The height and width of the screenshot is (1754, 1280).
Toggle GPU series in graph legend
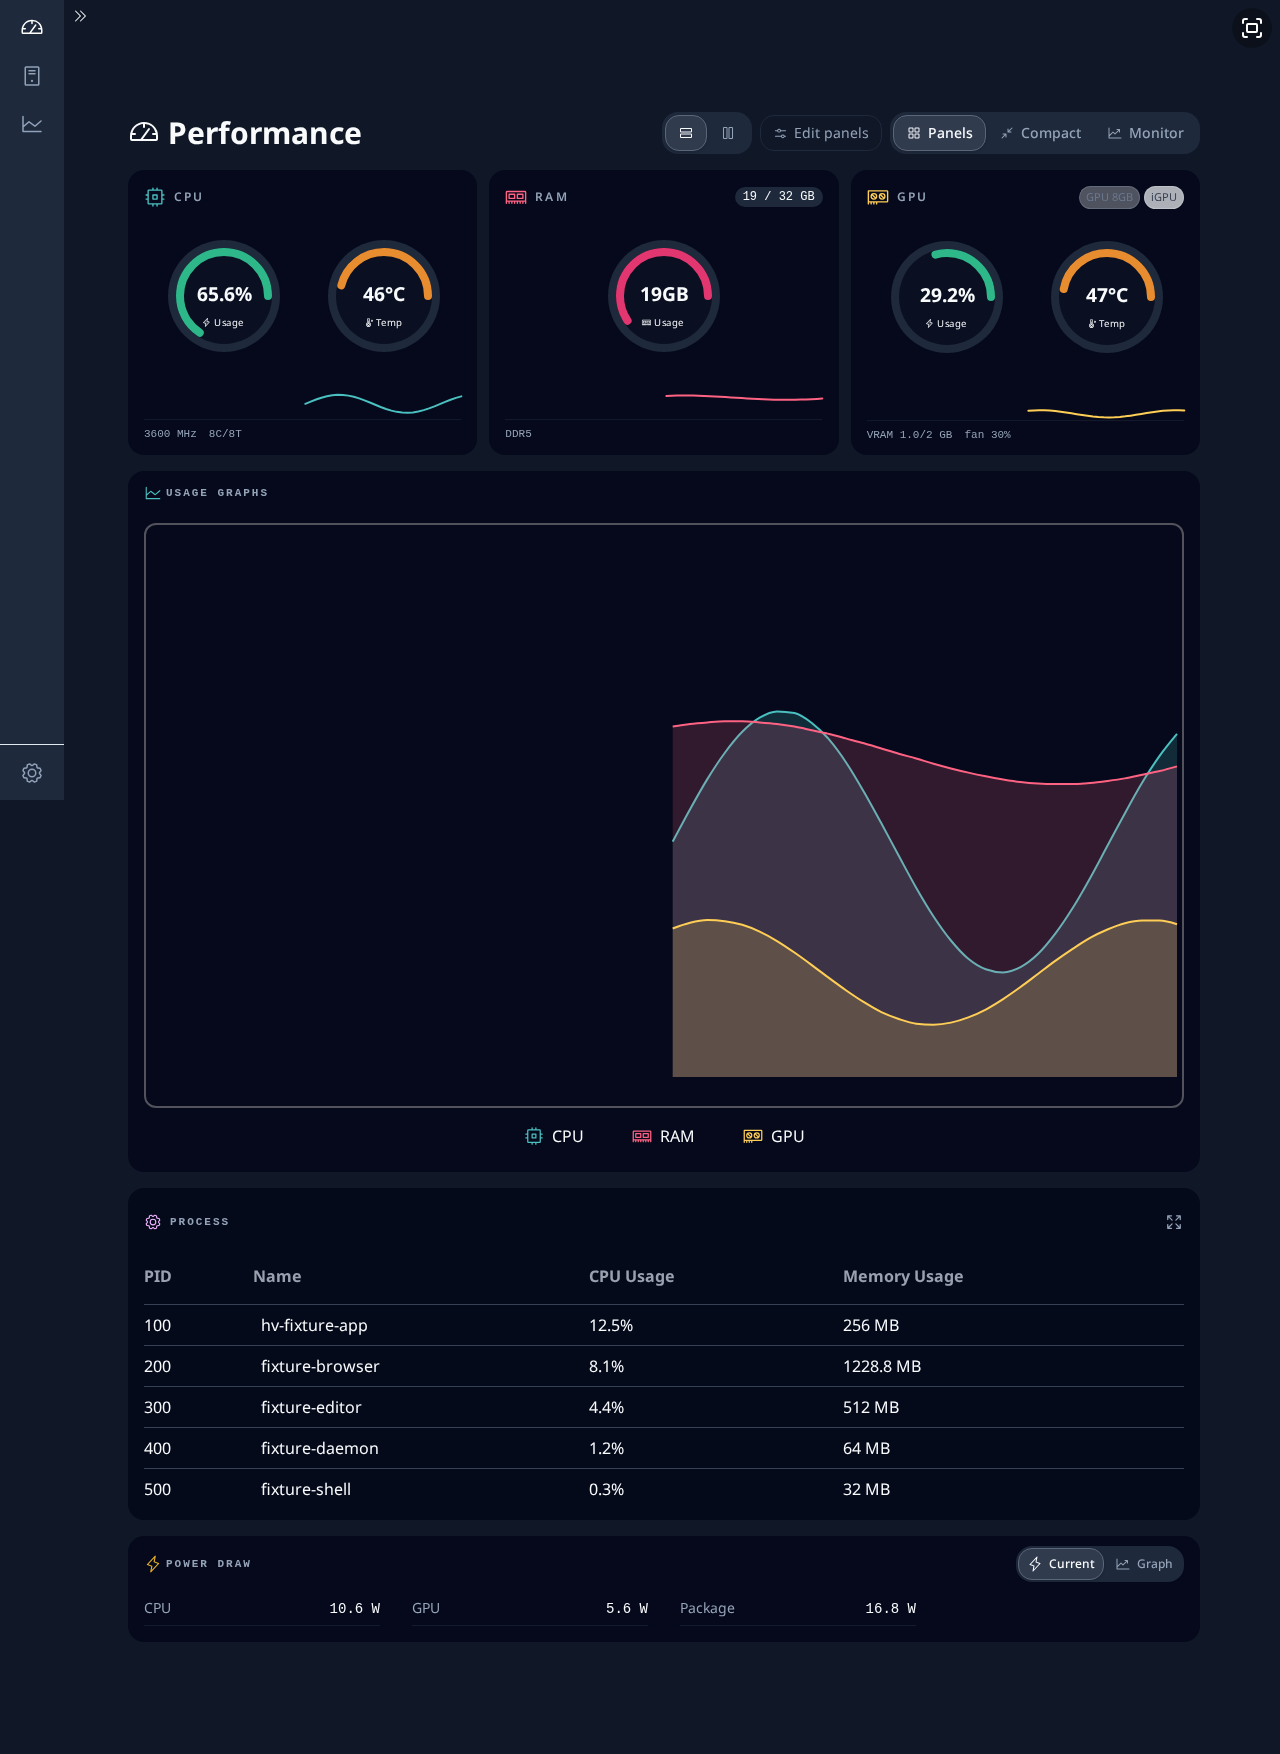point(774,1136)
